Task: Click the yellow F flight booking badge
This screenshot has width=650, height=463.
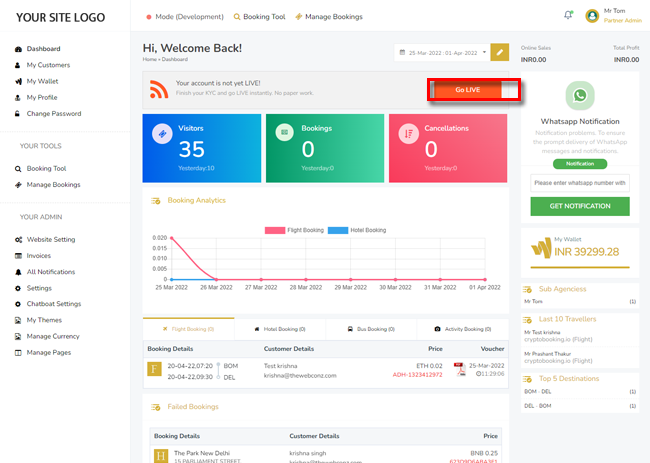Action: 154,369
